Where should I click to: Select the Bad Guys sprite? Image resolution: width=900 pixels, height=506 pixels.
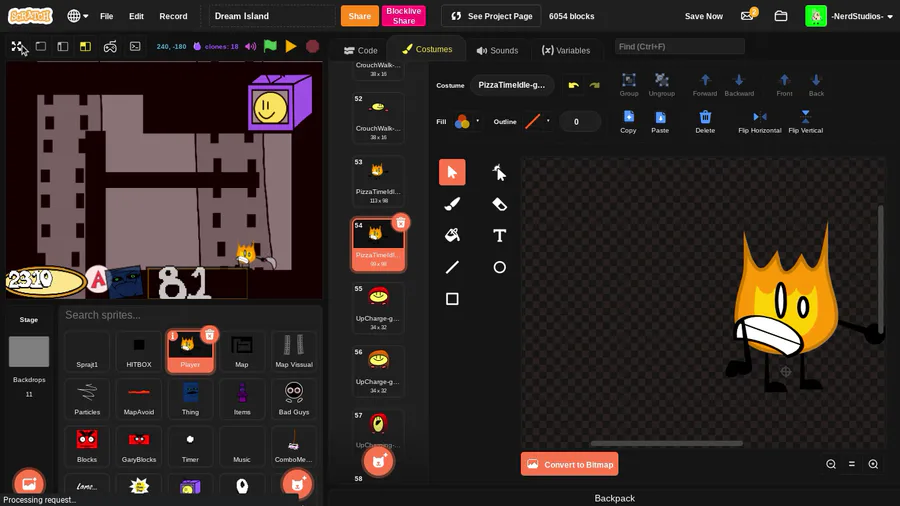coord(293,399)
